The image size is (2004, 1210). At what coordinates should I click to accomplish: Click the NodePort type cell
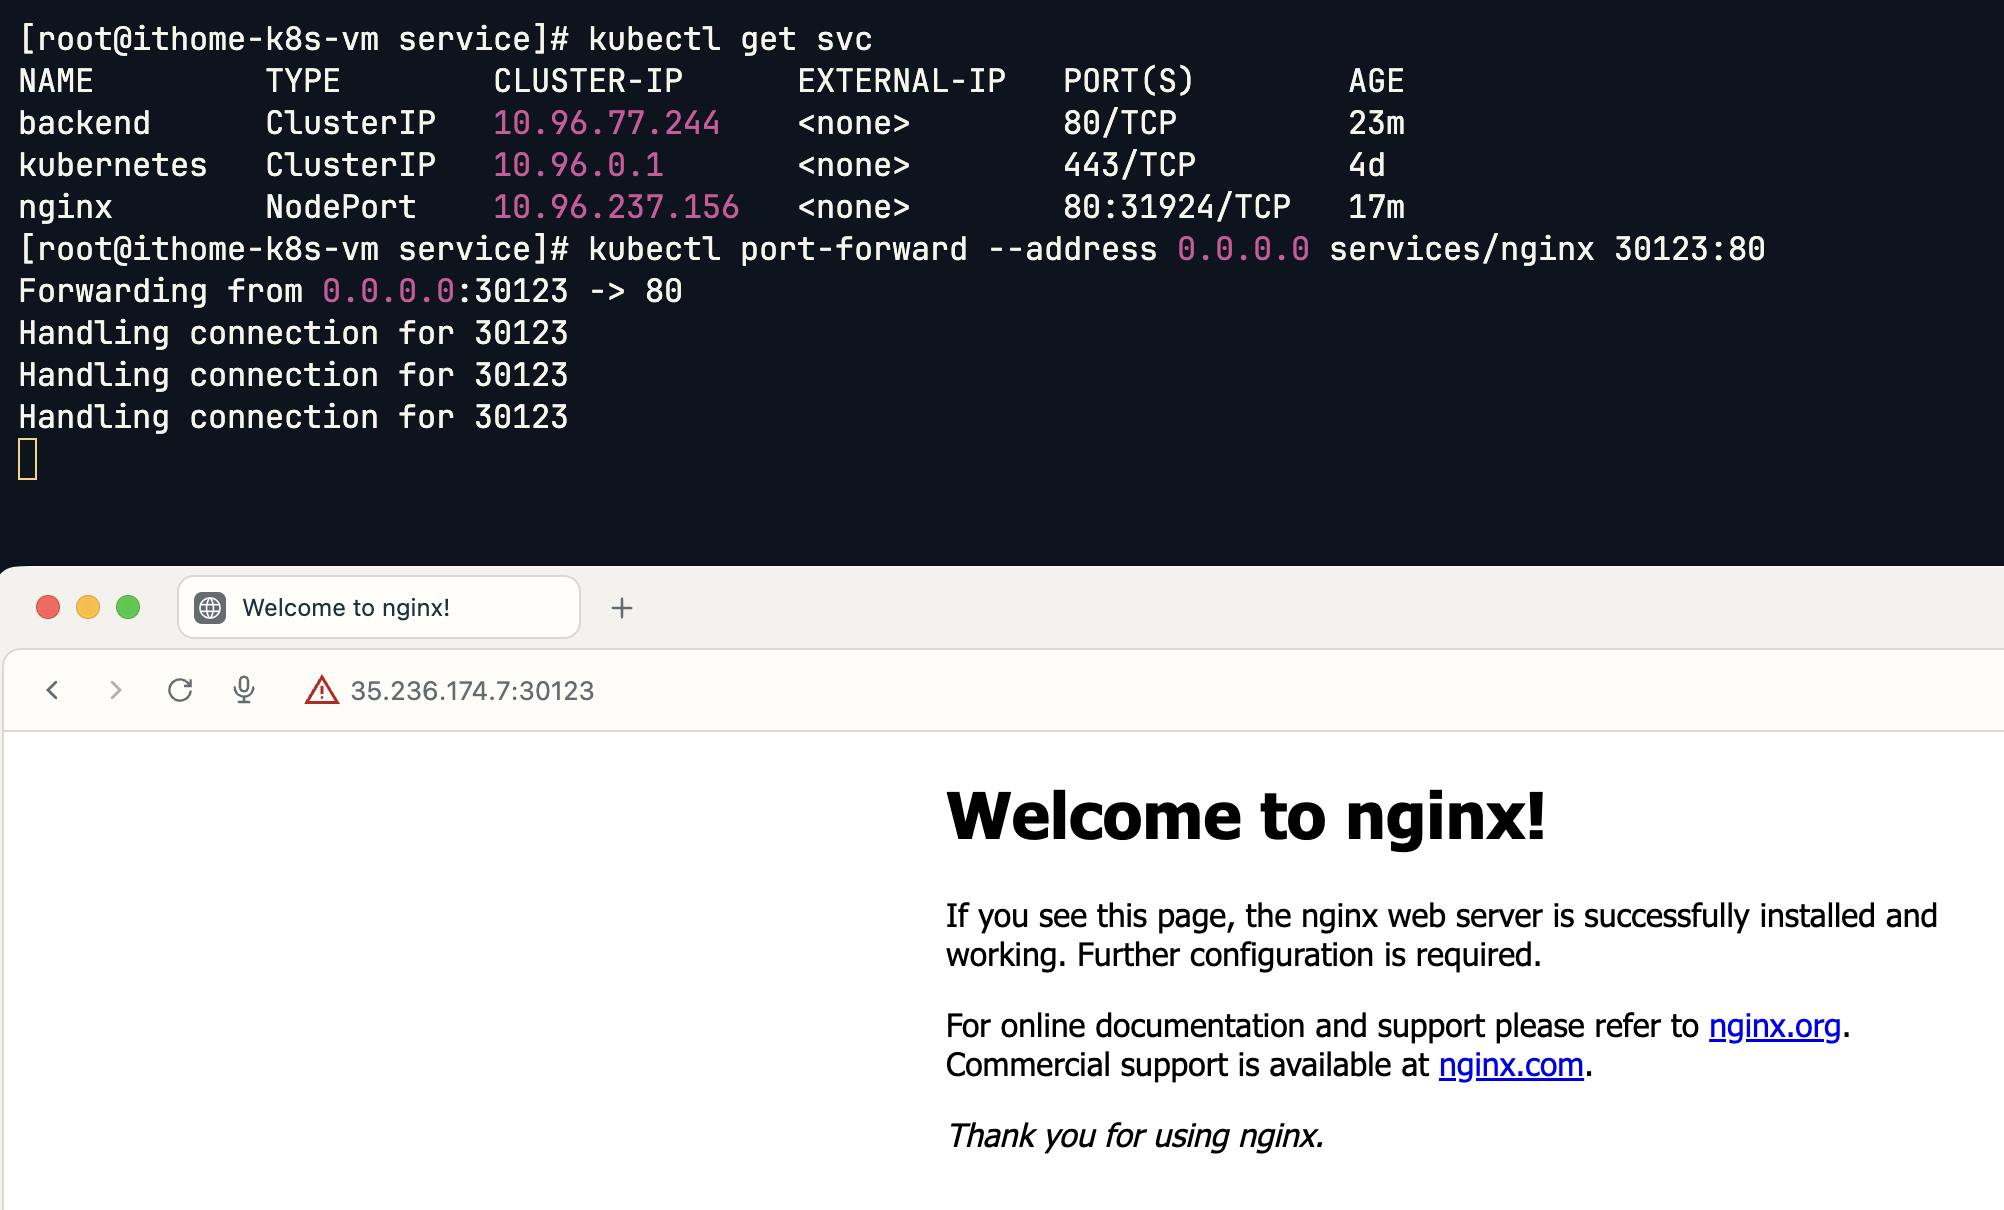pos(341,207)
